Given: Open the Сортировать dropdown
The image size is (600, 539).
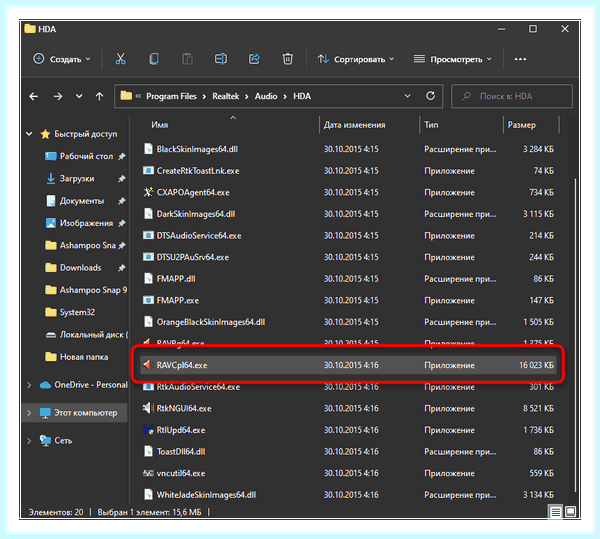Looking at the screenshot, I should pyautogui.click(x=356, y=59).
